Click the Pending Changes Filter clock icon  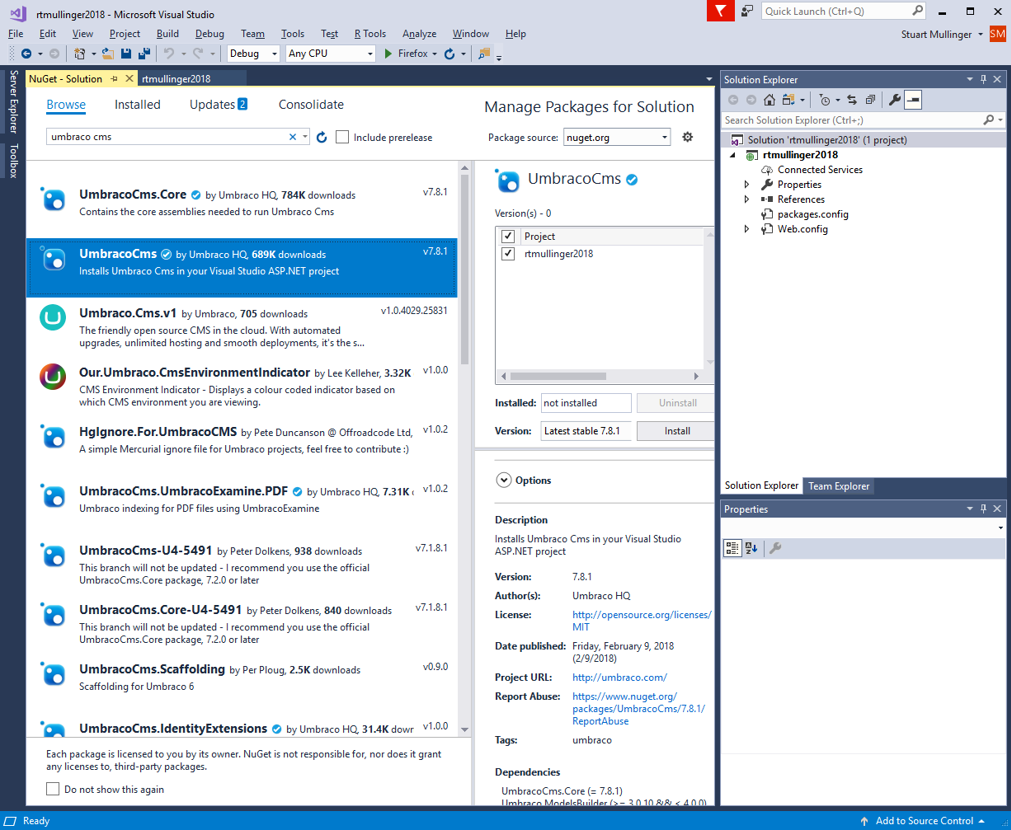(825, 100)
